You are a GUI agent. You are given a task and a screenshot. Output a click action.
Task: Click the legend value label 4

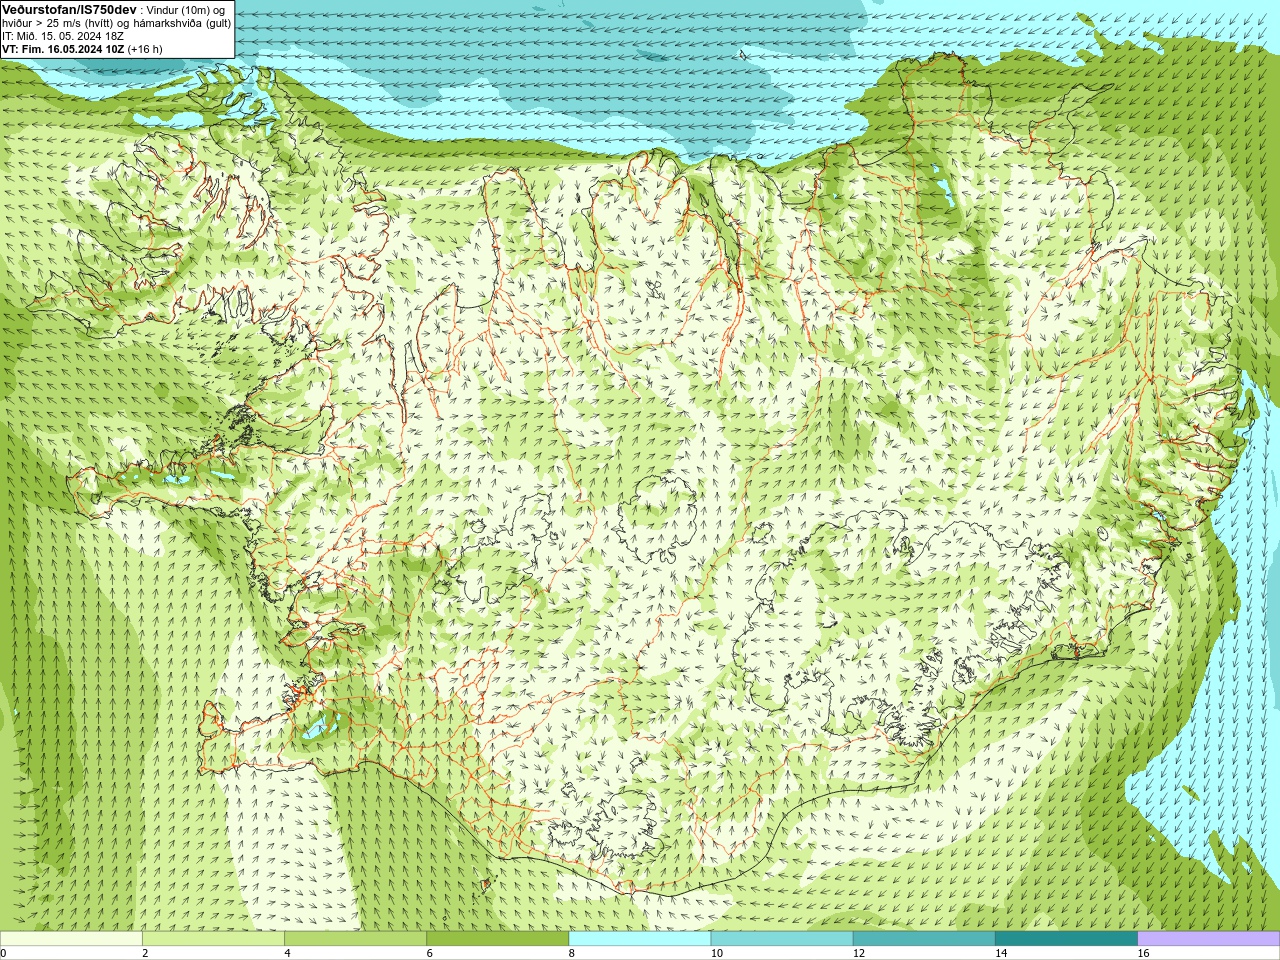(287, 953)
